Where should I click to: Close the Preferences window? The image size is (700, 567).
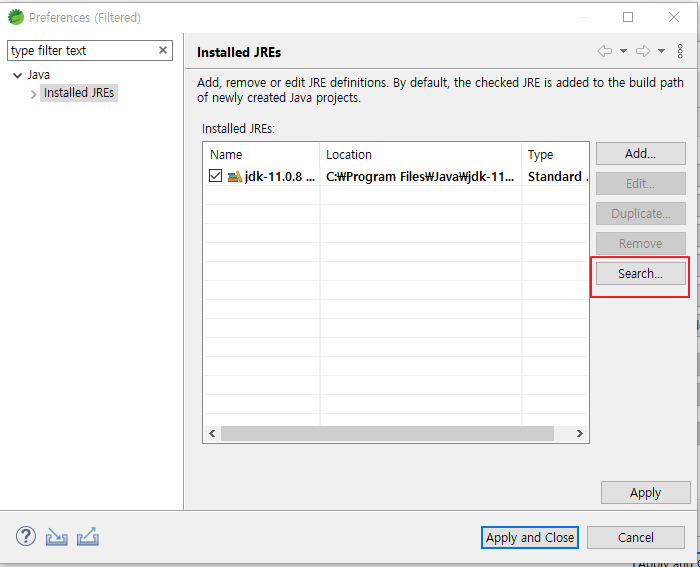coord(674,17)
